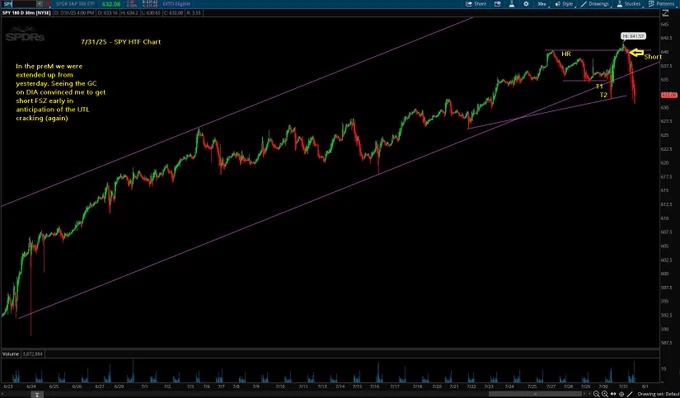Click the 600 price axis label

[665, 274]
